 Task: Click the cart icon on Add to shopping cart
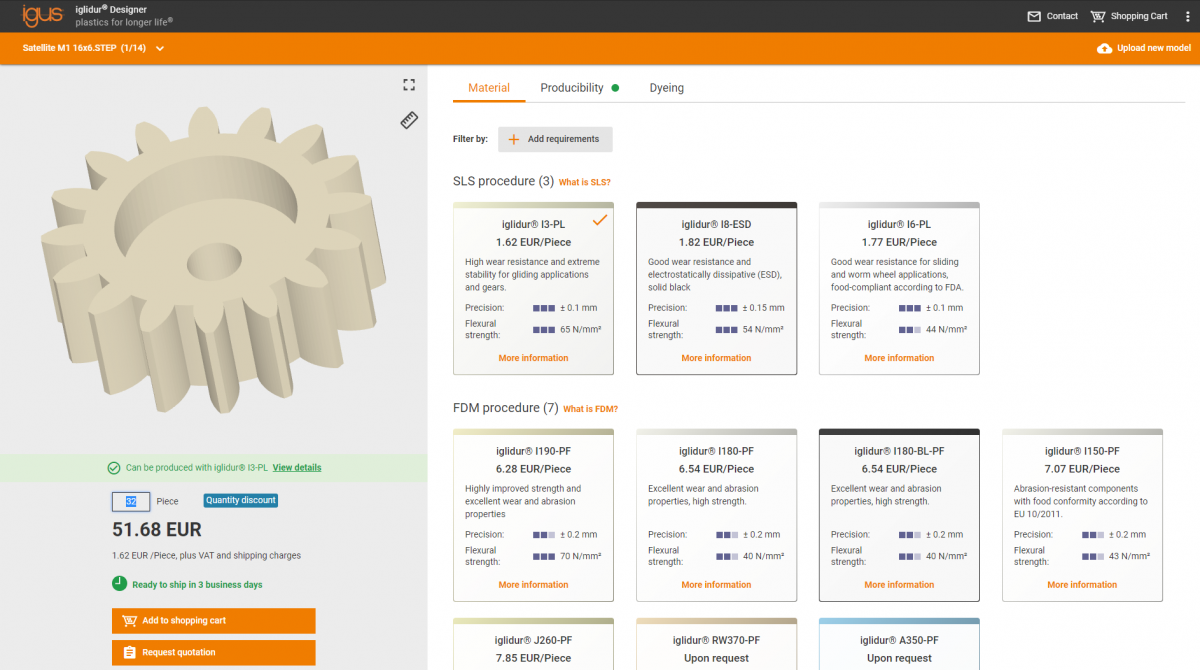129,620
